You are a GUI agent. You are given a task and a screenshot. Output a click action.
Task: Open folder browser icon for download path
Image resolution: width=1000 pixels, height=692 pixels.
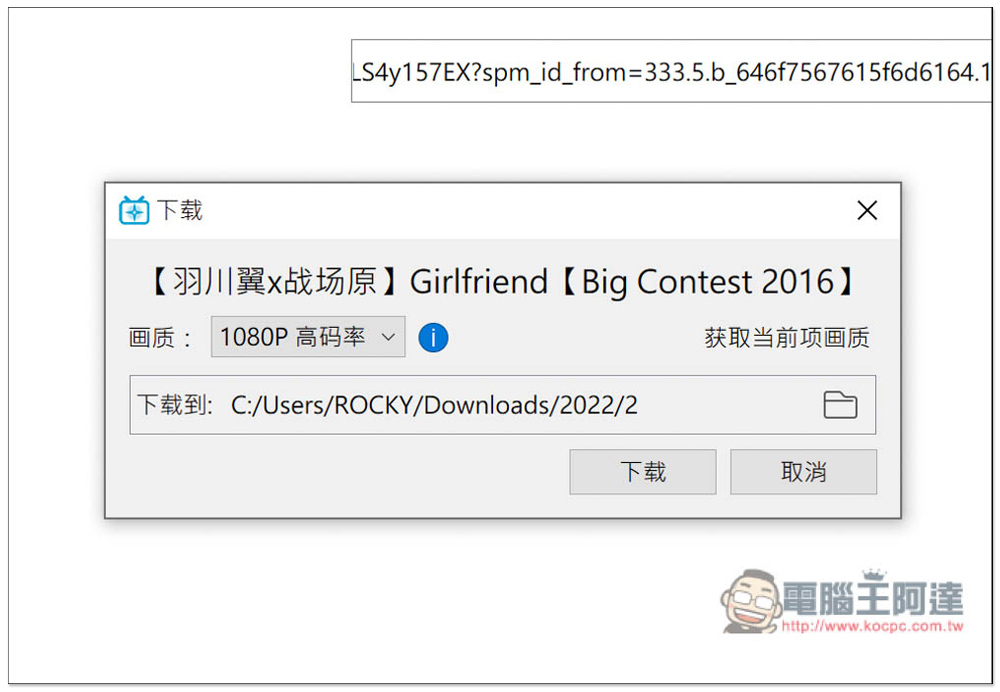[840, 405]
